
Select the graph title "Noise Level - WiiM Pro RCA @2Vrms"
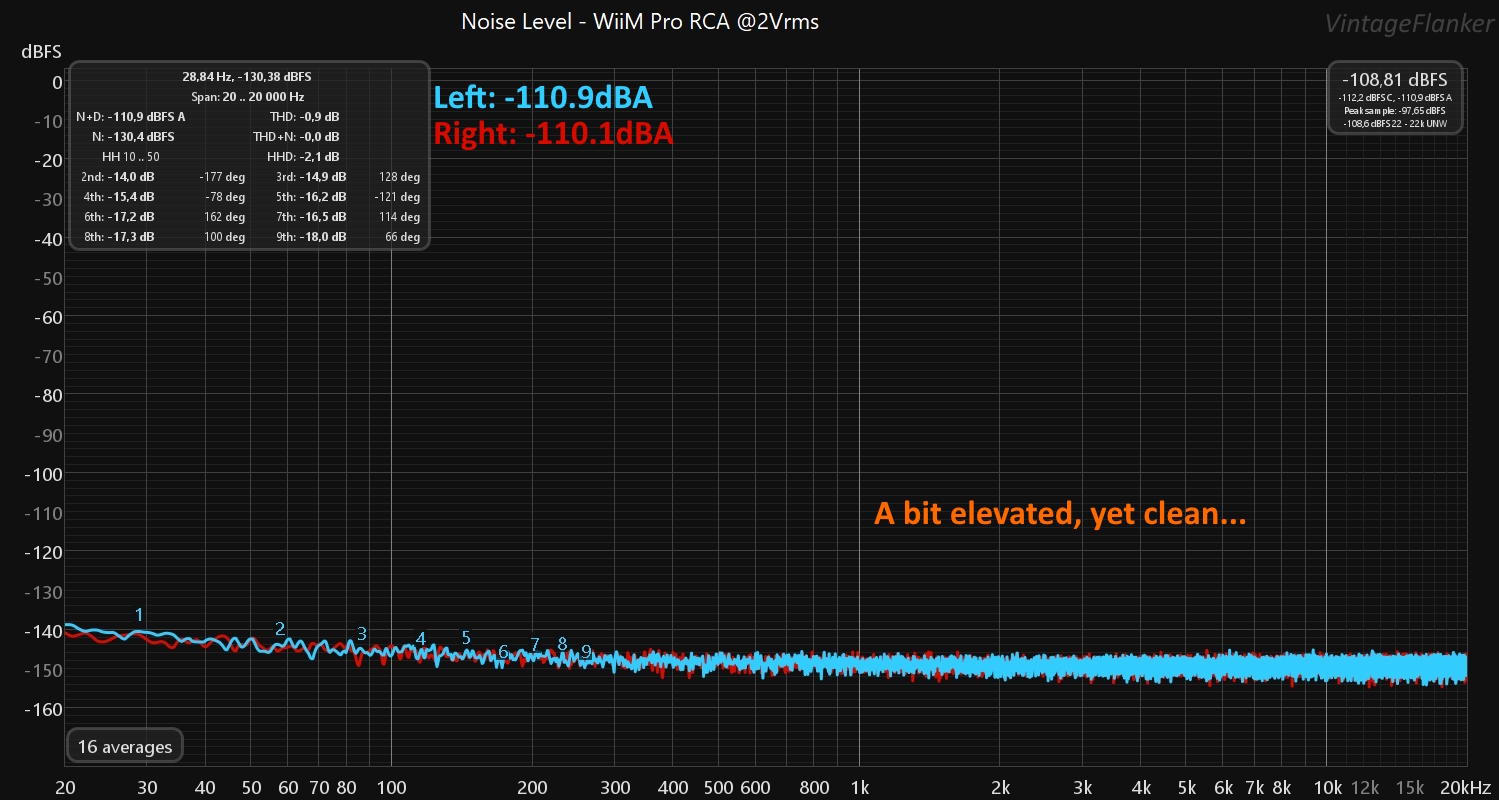pos(640,21)
